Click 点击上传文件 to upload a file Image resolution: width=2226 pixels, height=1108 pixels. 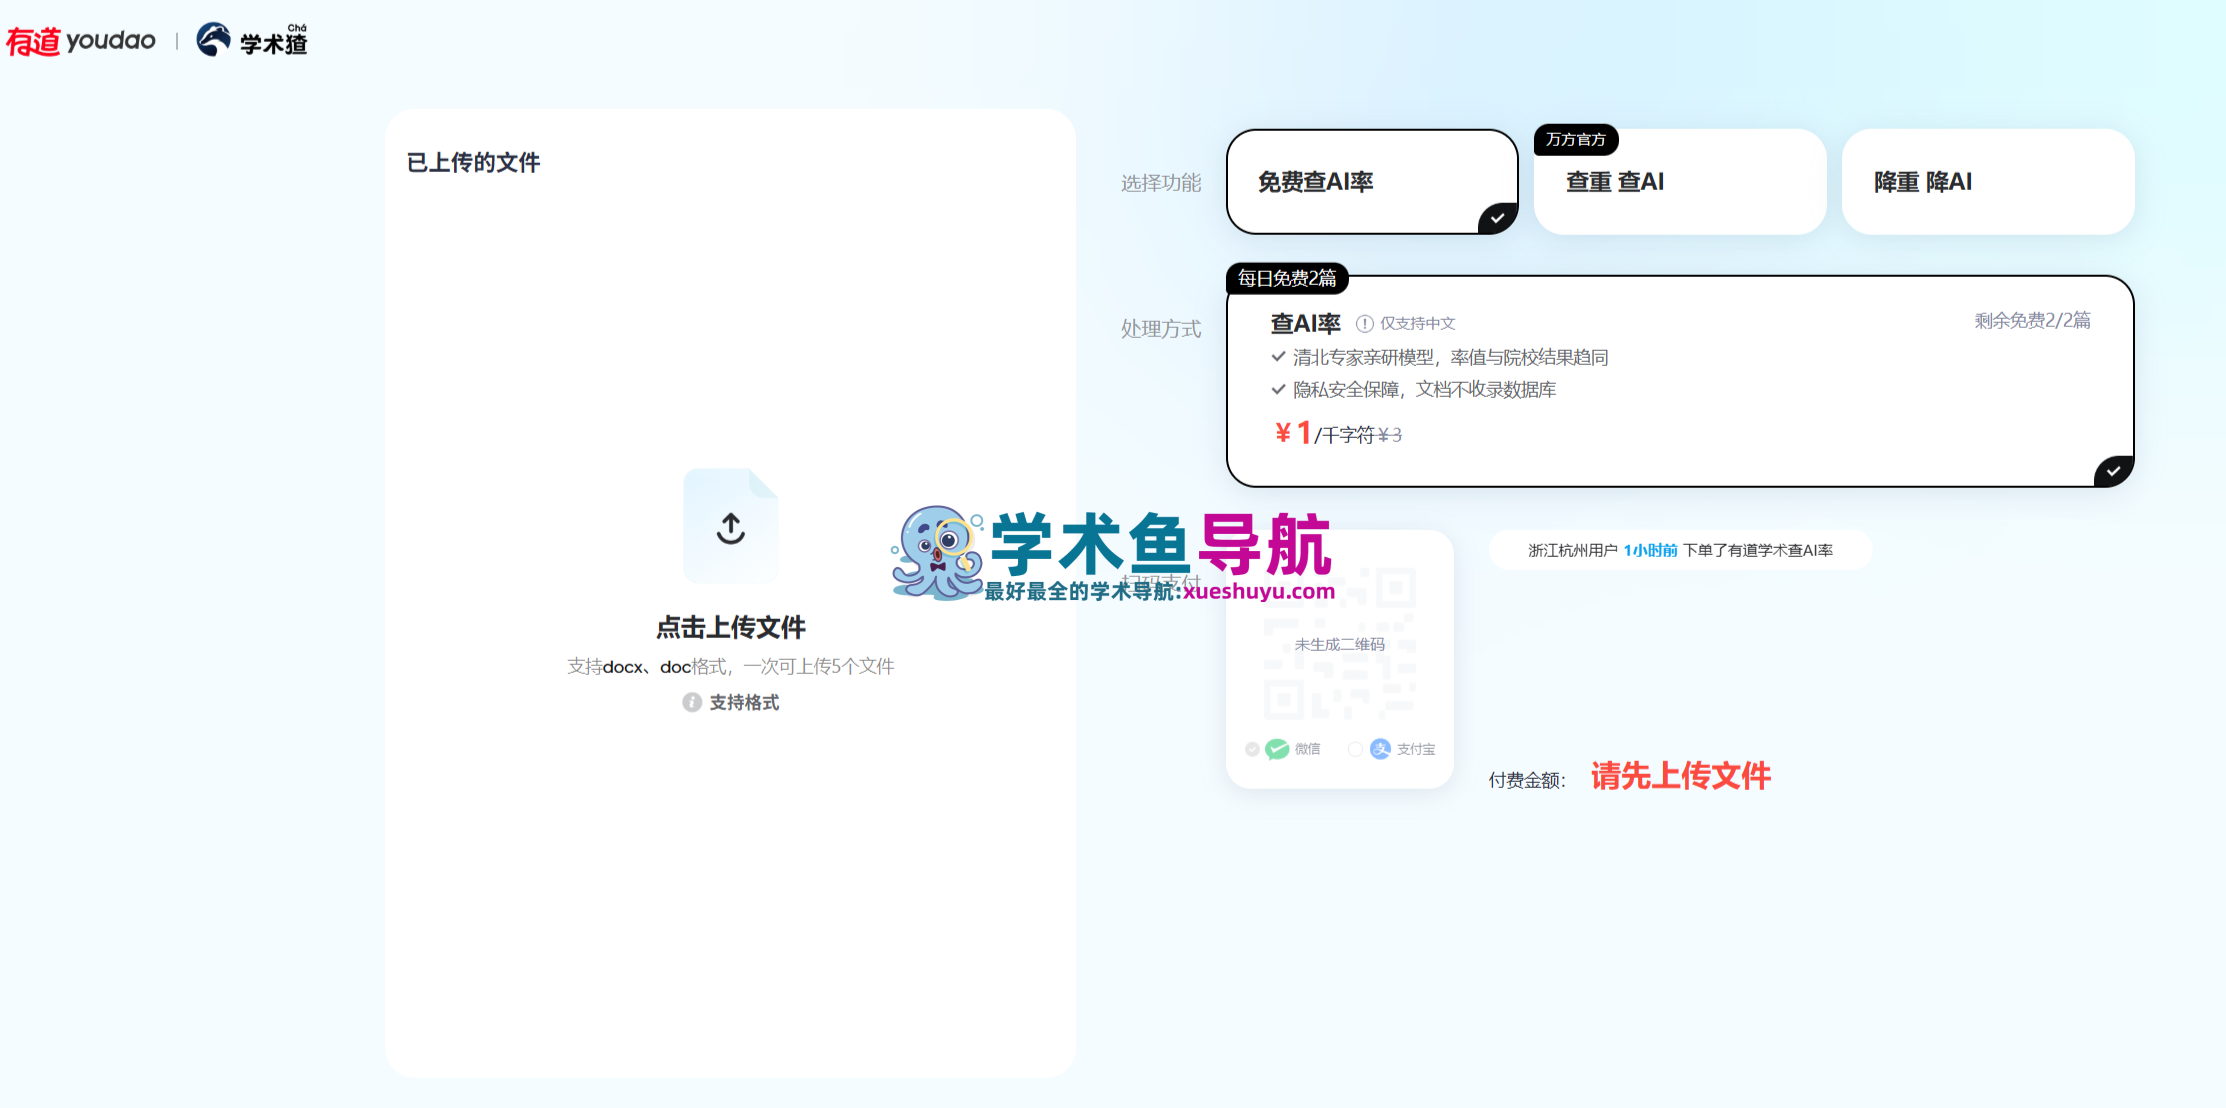tap(731, 627)
